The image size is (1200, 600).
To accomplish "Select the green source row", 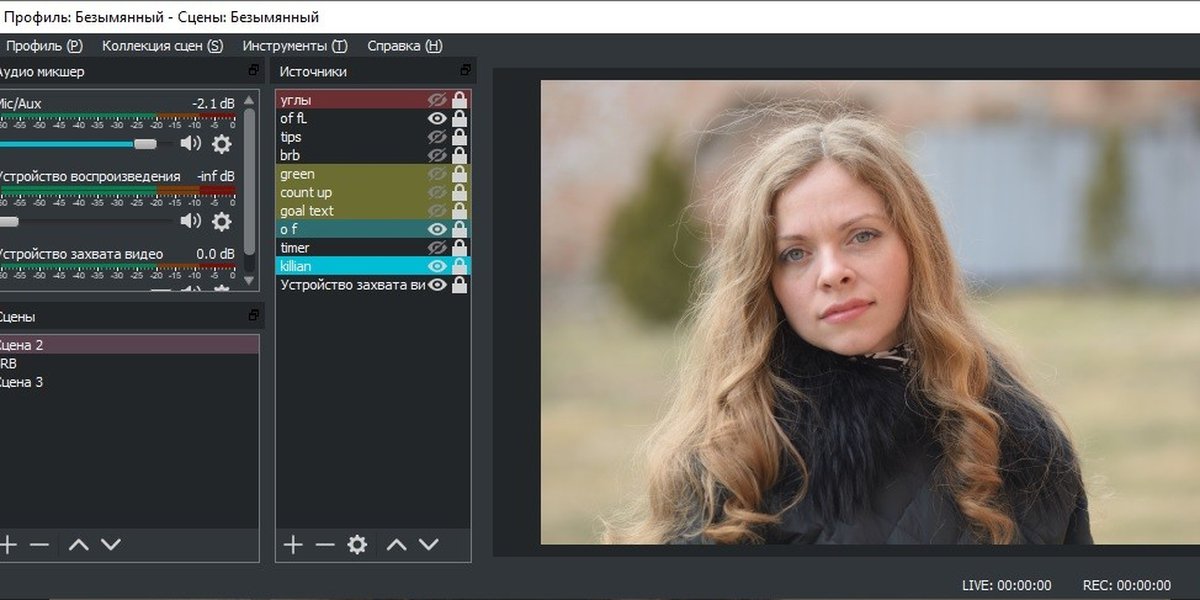I will click(373, 174).
